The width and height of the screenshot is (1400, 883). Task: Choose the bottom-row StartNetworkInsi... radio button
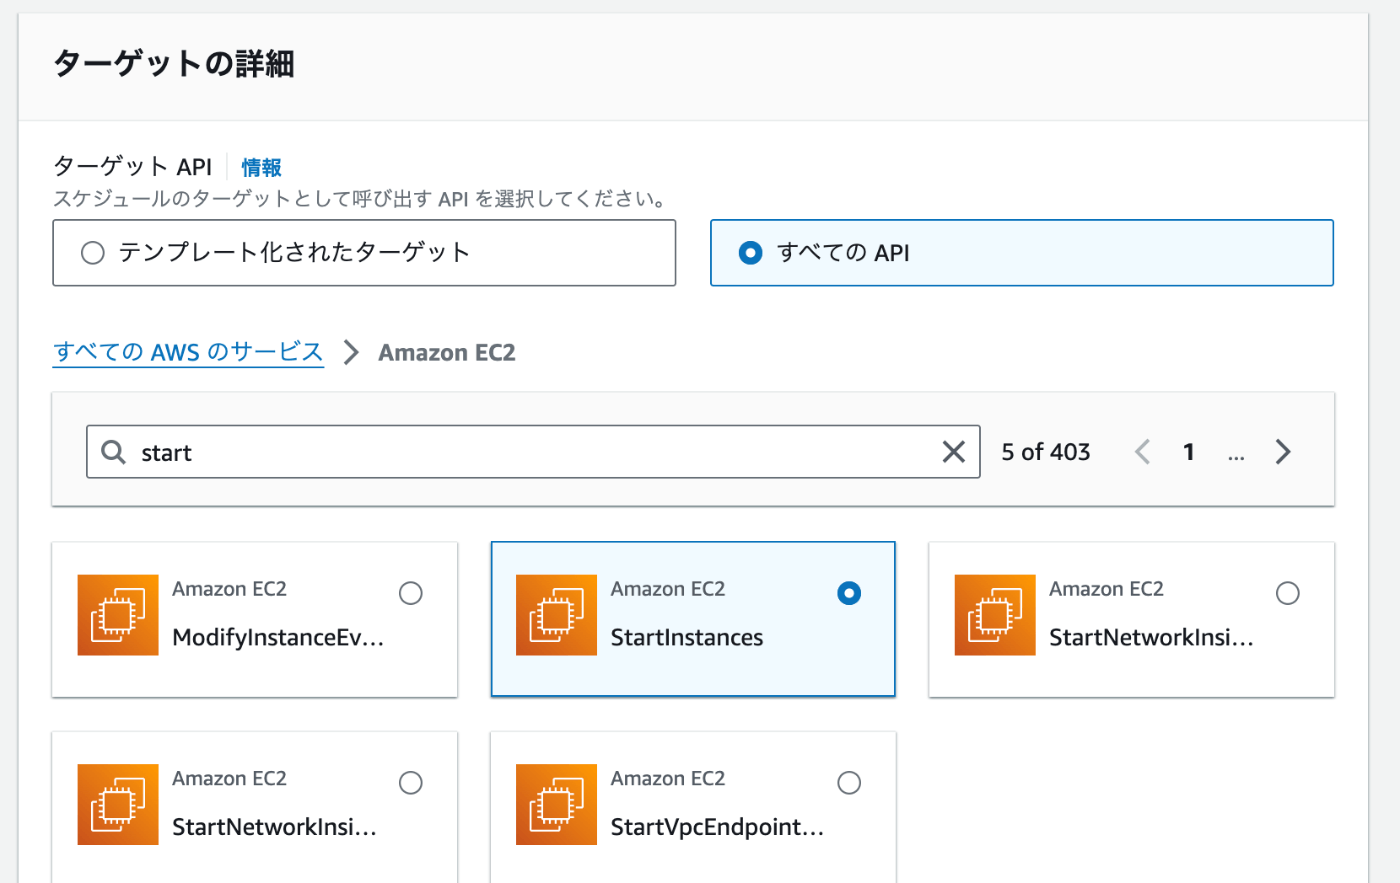411,783
